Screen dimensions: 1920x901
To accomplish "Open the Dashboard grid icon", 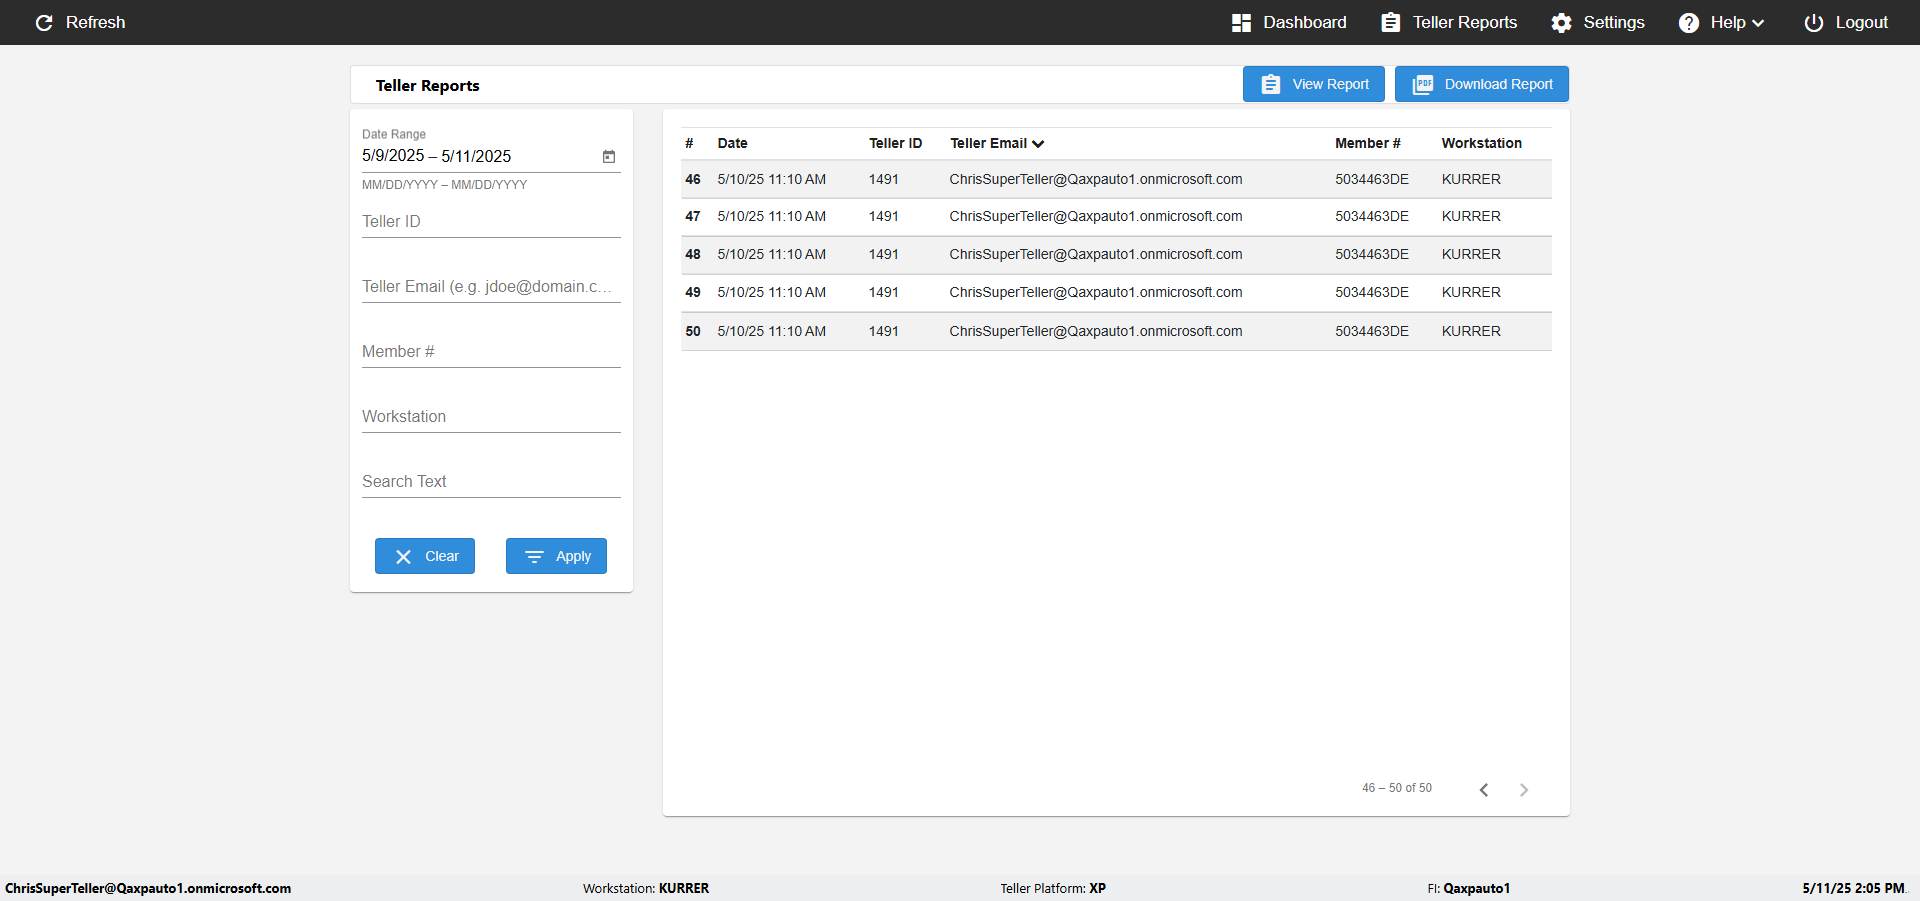I will [x=1241, y=23].
